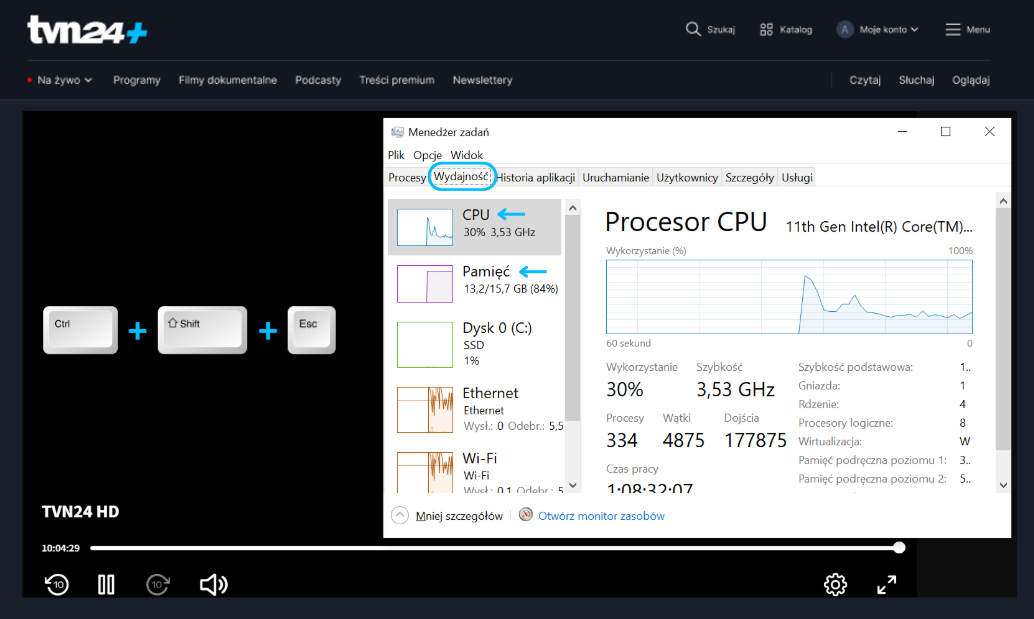Click the '3,53 GHz' speed value
The image size is (1034, 619).
coord(735,390)
